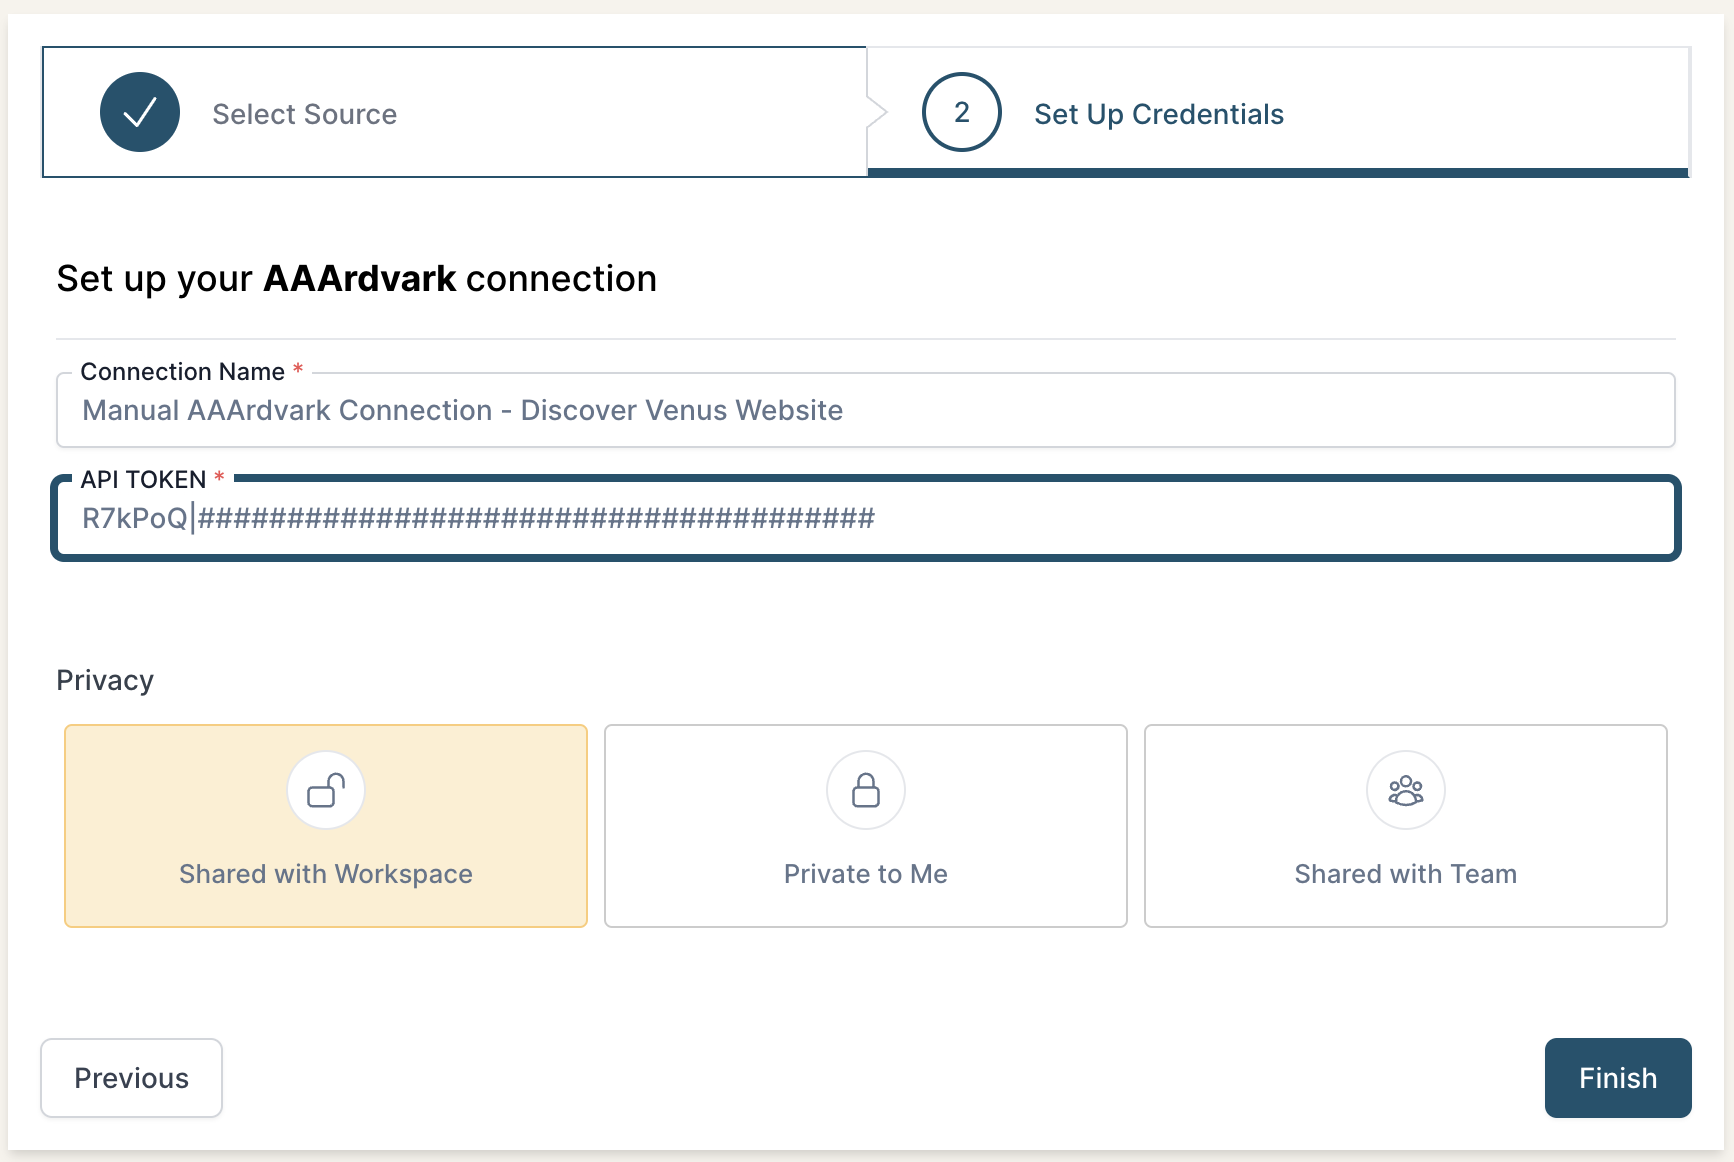Screen dimensions: 1734x1162
Task: Select the Private to Me privacy option
Action: click(x=865, y=826)
